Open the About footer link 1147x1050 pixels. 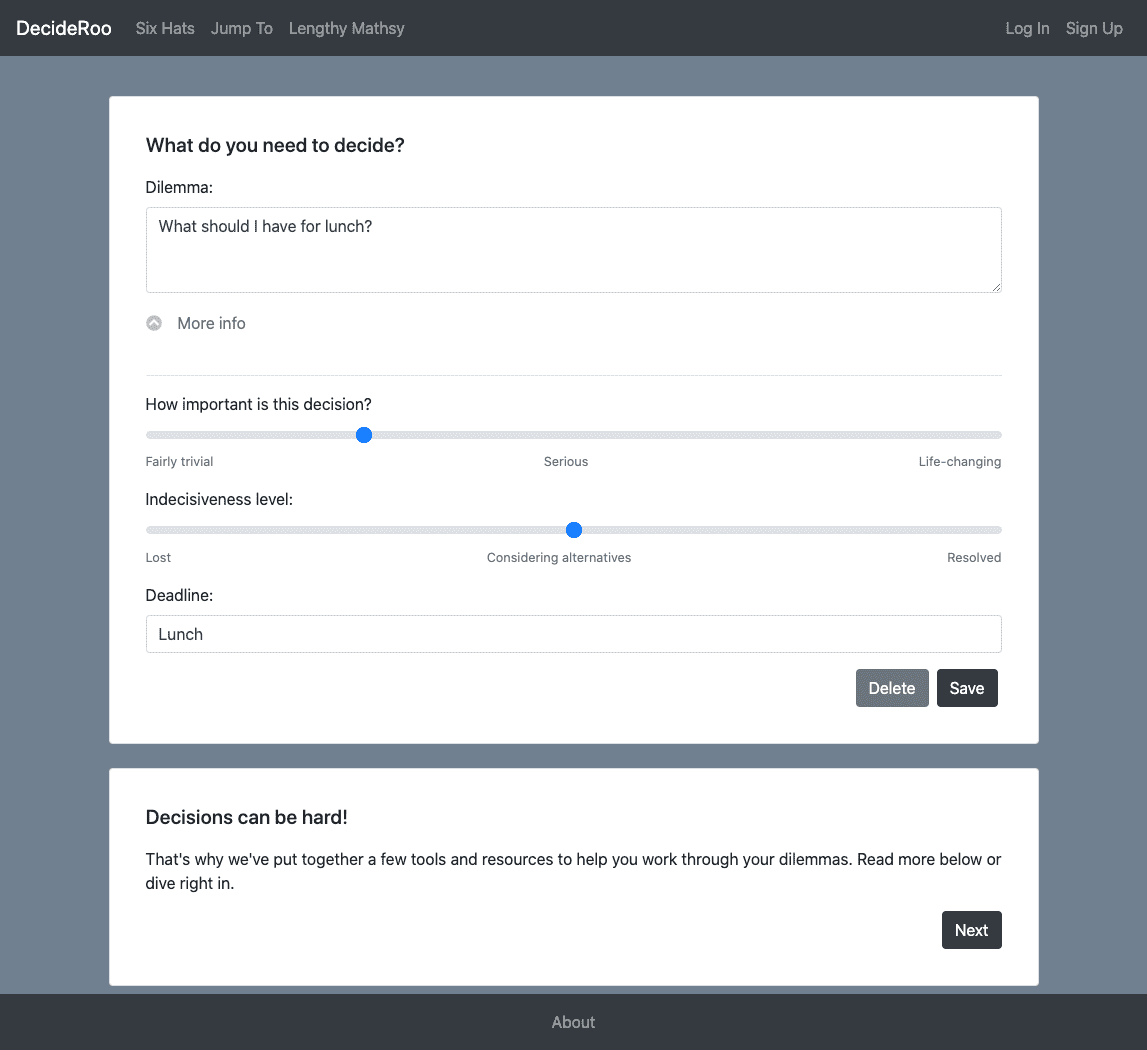click(574, 1022)
